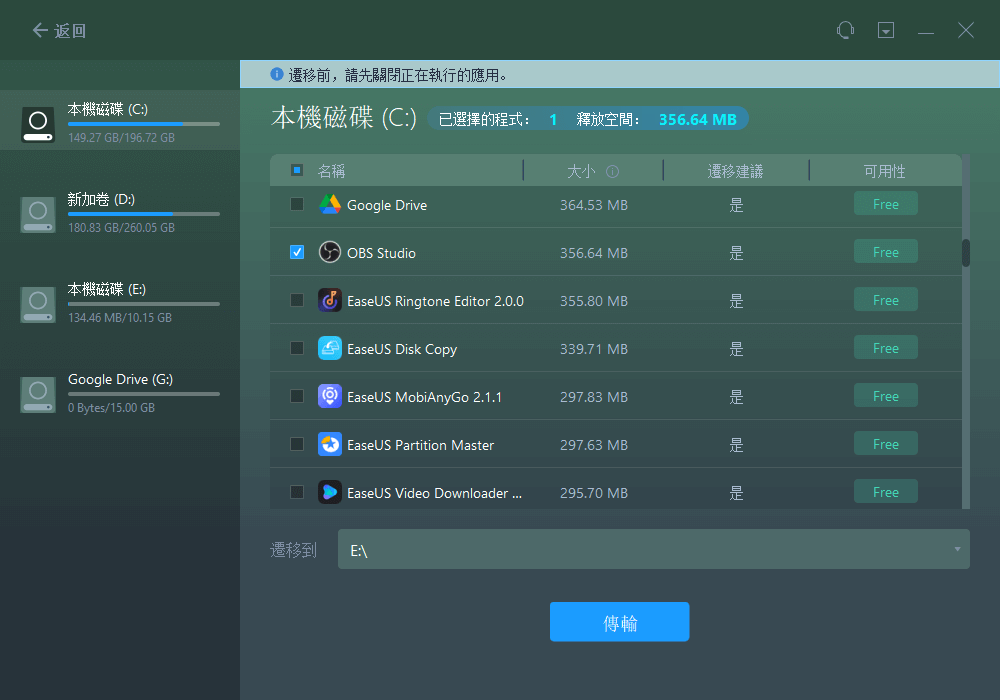Click the '134.46 MB/10.15 GB' usage text

(x=120, y=317)
